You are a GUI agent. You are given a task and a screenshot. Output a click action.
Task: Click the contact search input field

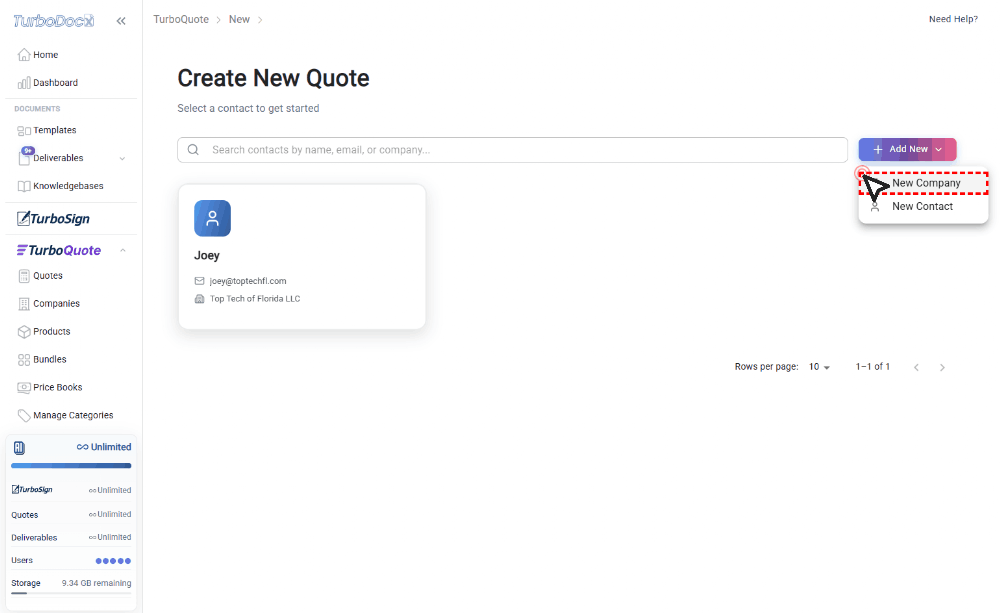pos(512,150)
